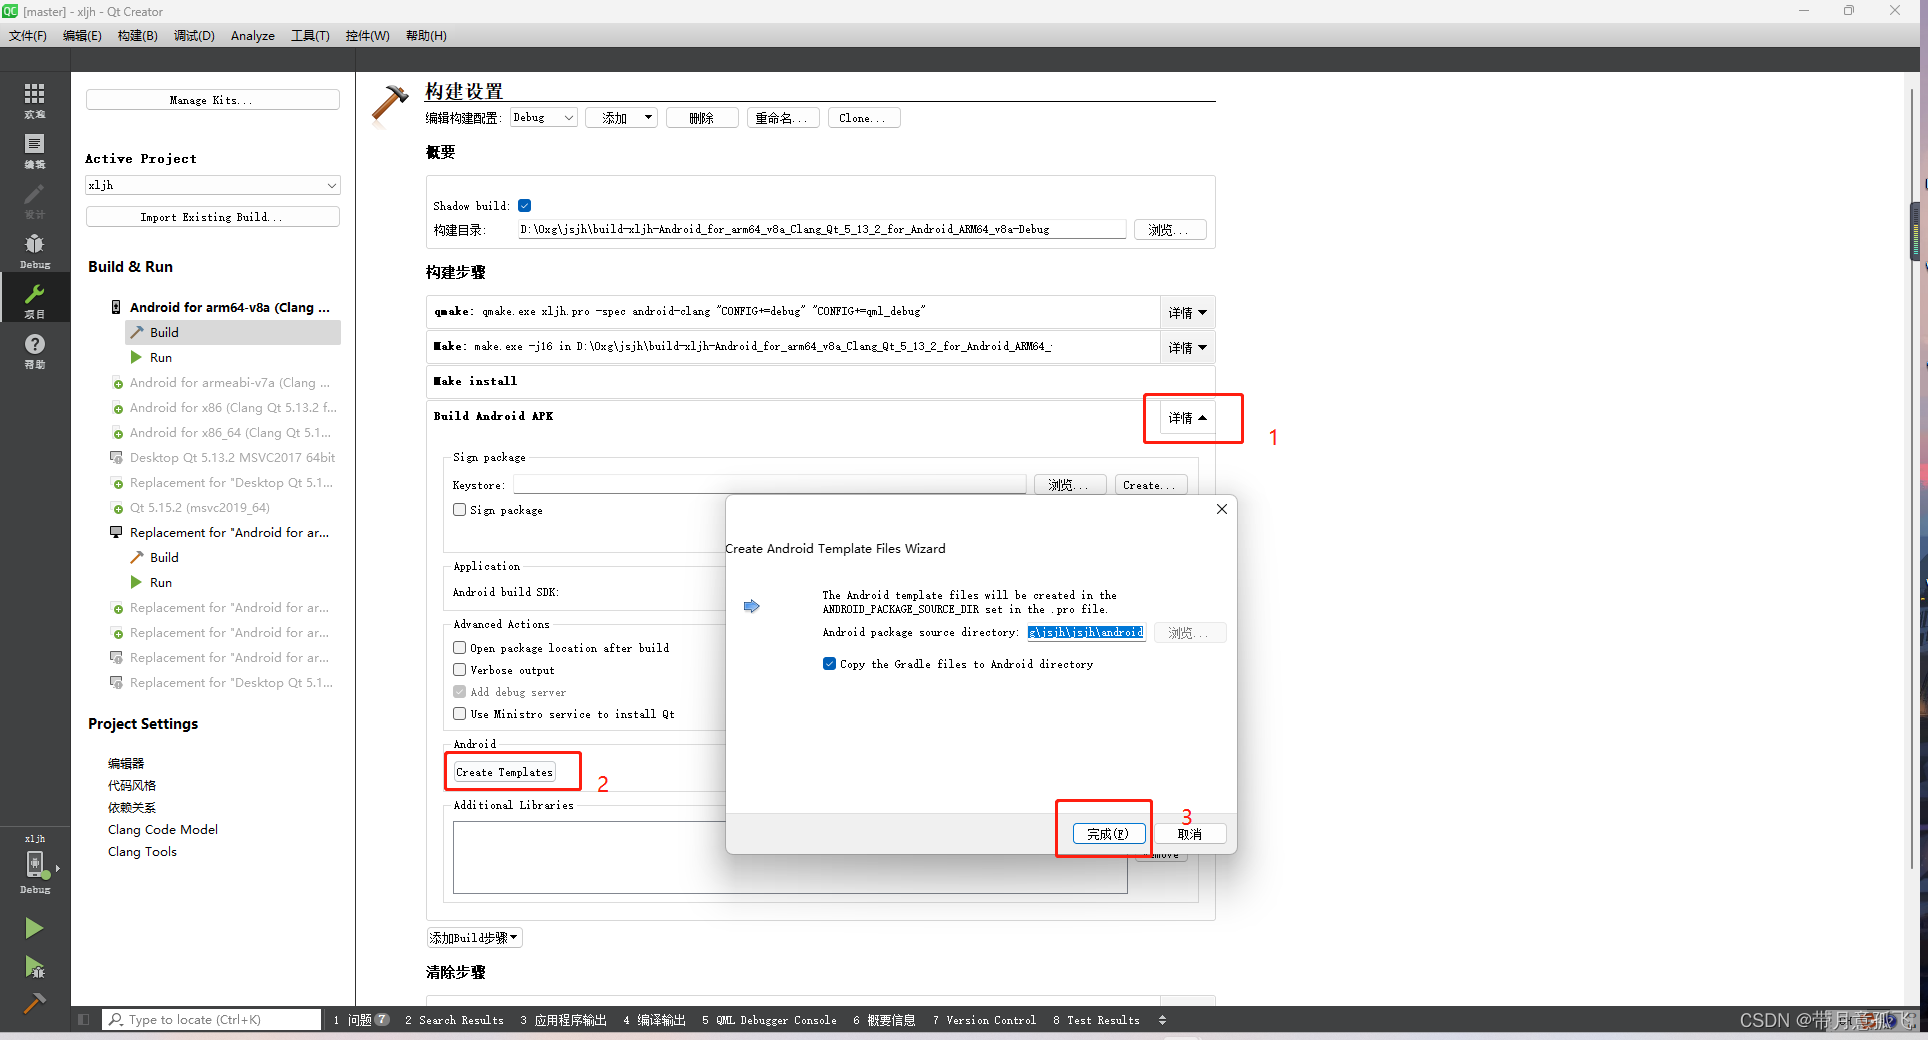1928x1040 pixels.
Task: Click the build hammer icon beside Build under arm64-v8a
Action: 137,332
